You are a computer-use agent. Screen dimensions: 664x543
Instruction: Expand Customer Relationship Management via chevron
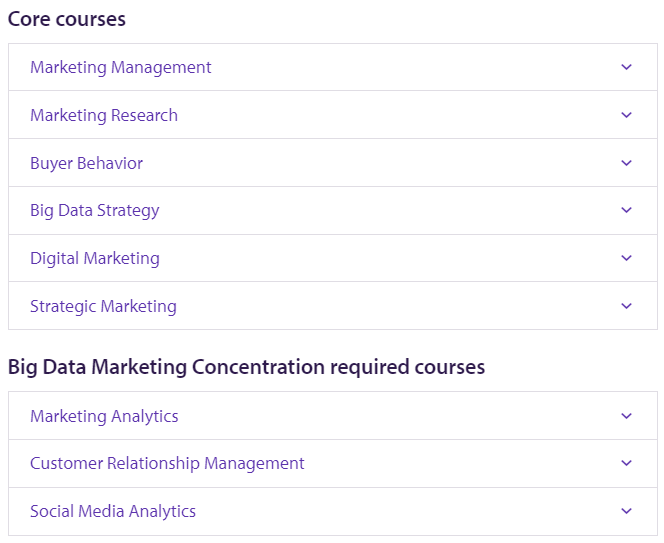(627, 463)
